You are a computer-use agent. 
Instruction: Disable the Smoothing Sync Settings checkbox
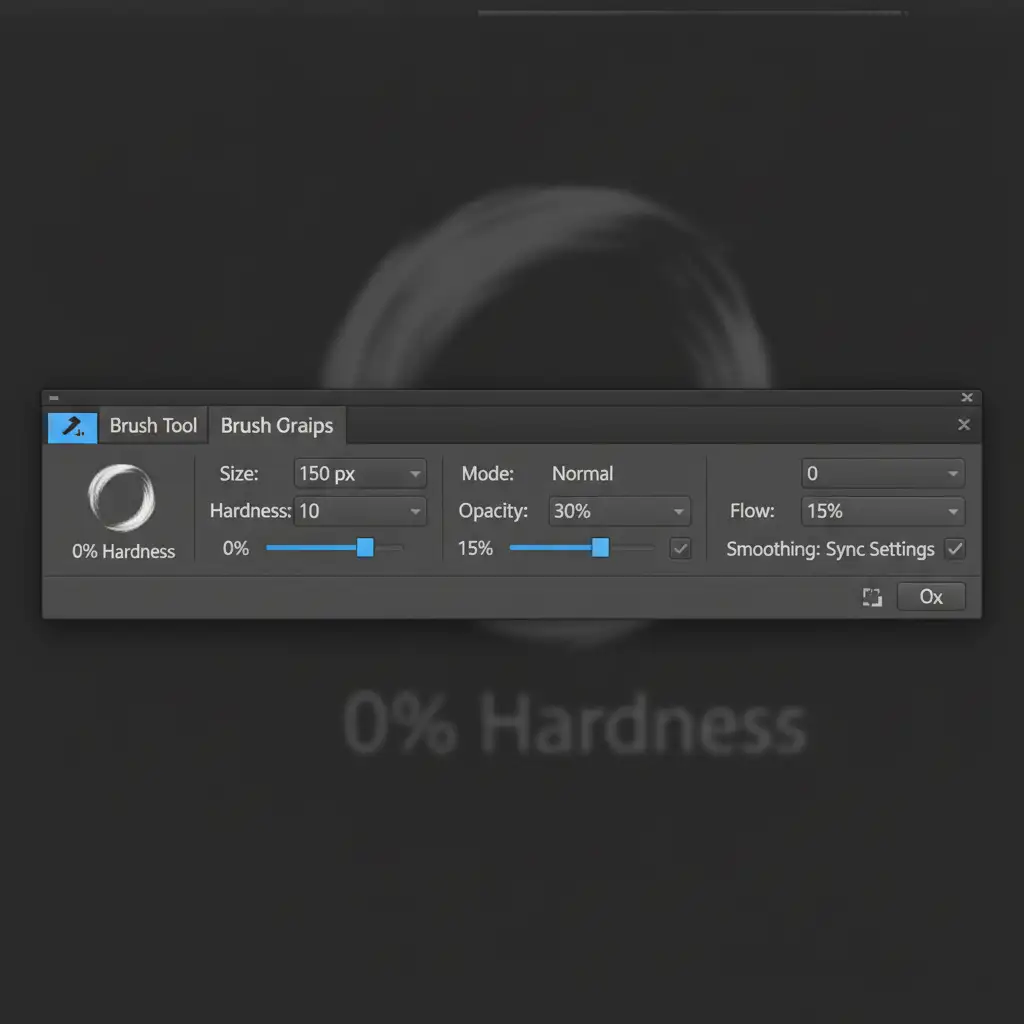[955, 549]
